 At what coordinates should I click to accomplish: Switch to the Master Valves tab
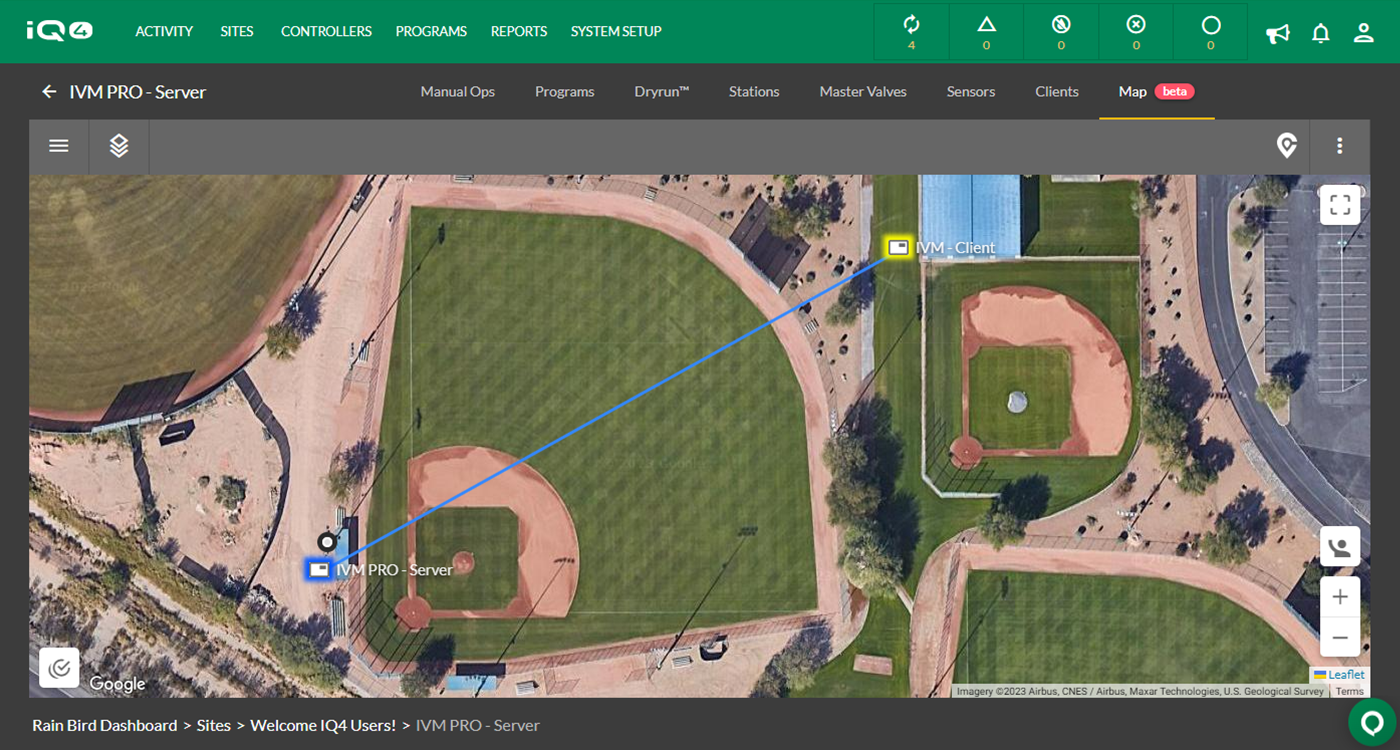[863, 92]
